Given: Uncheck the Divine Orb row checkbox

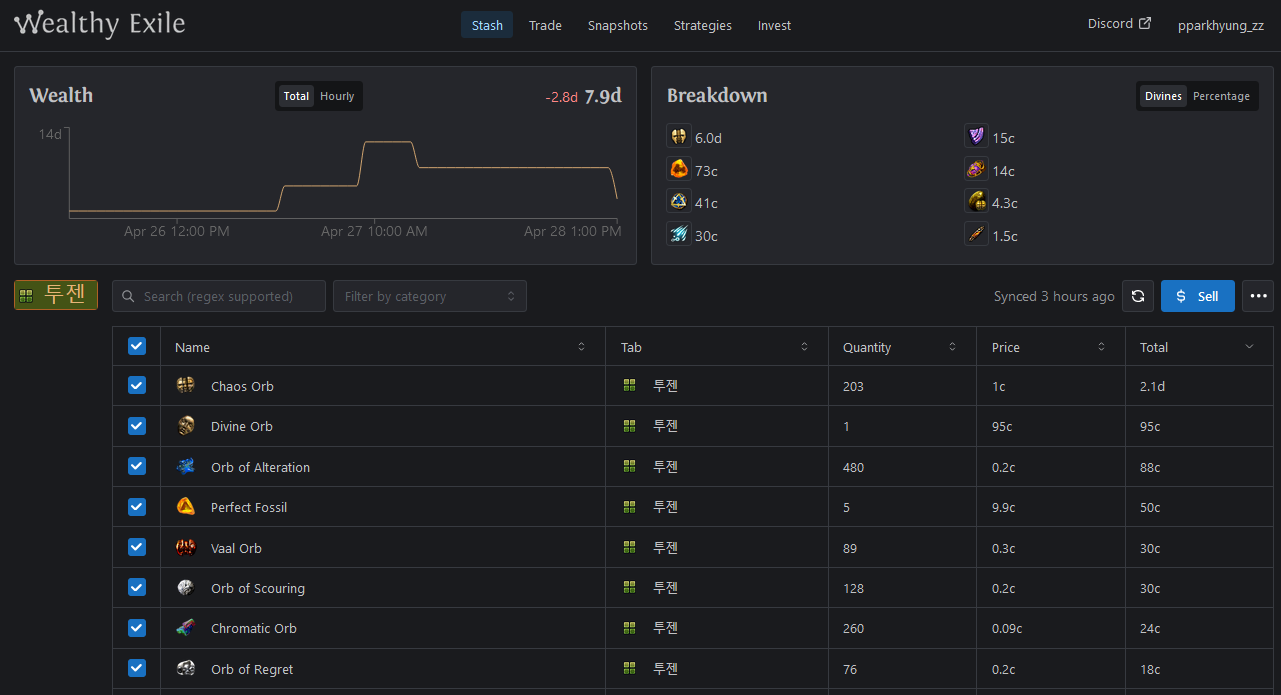Looking at the screenshot, I should coord(137,426).
